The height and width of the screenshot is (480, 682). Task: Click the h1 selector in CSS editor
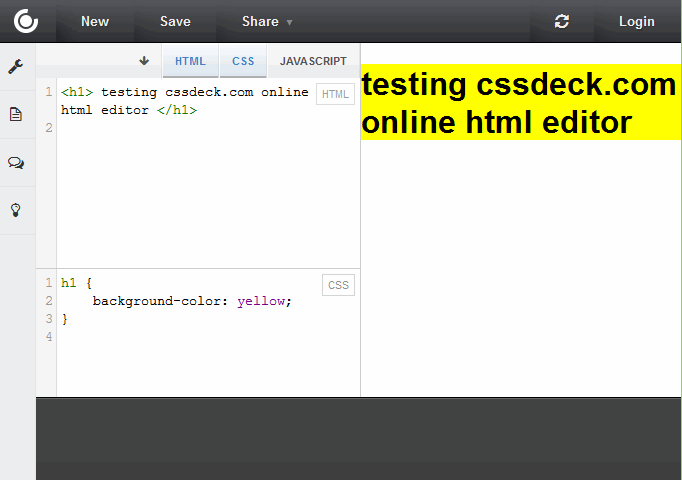tap(69, 283)
